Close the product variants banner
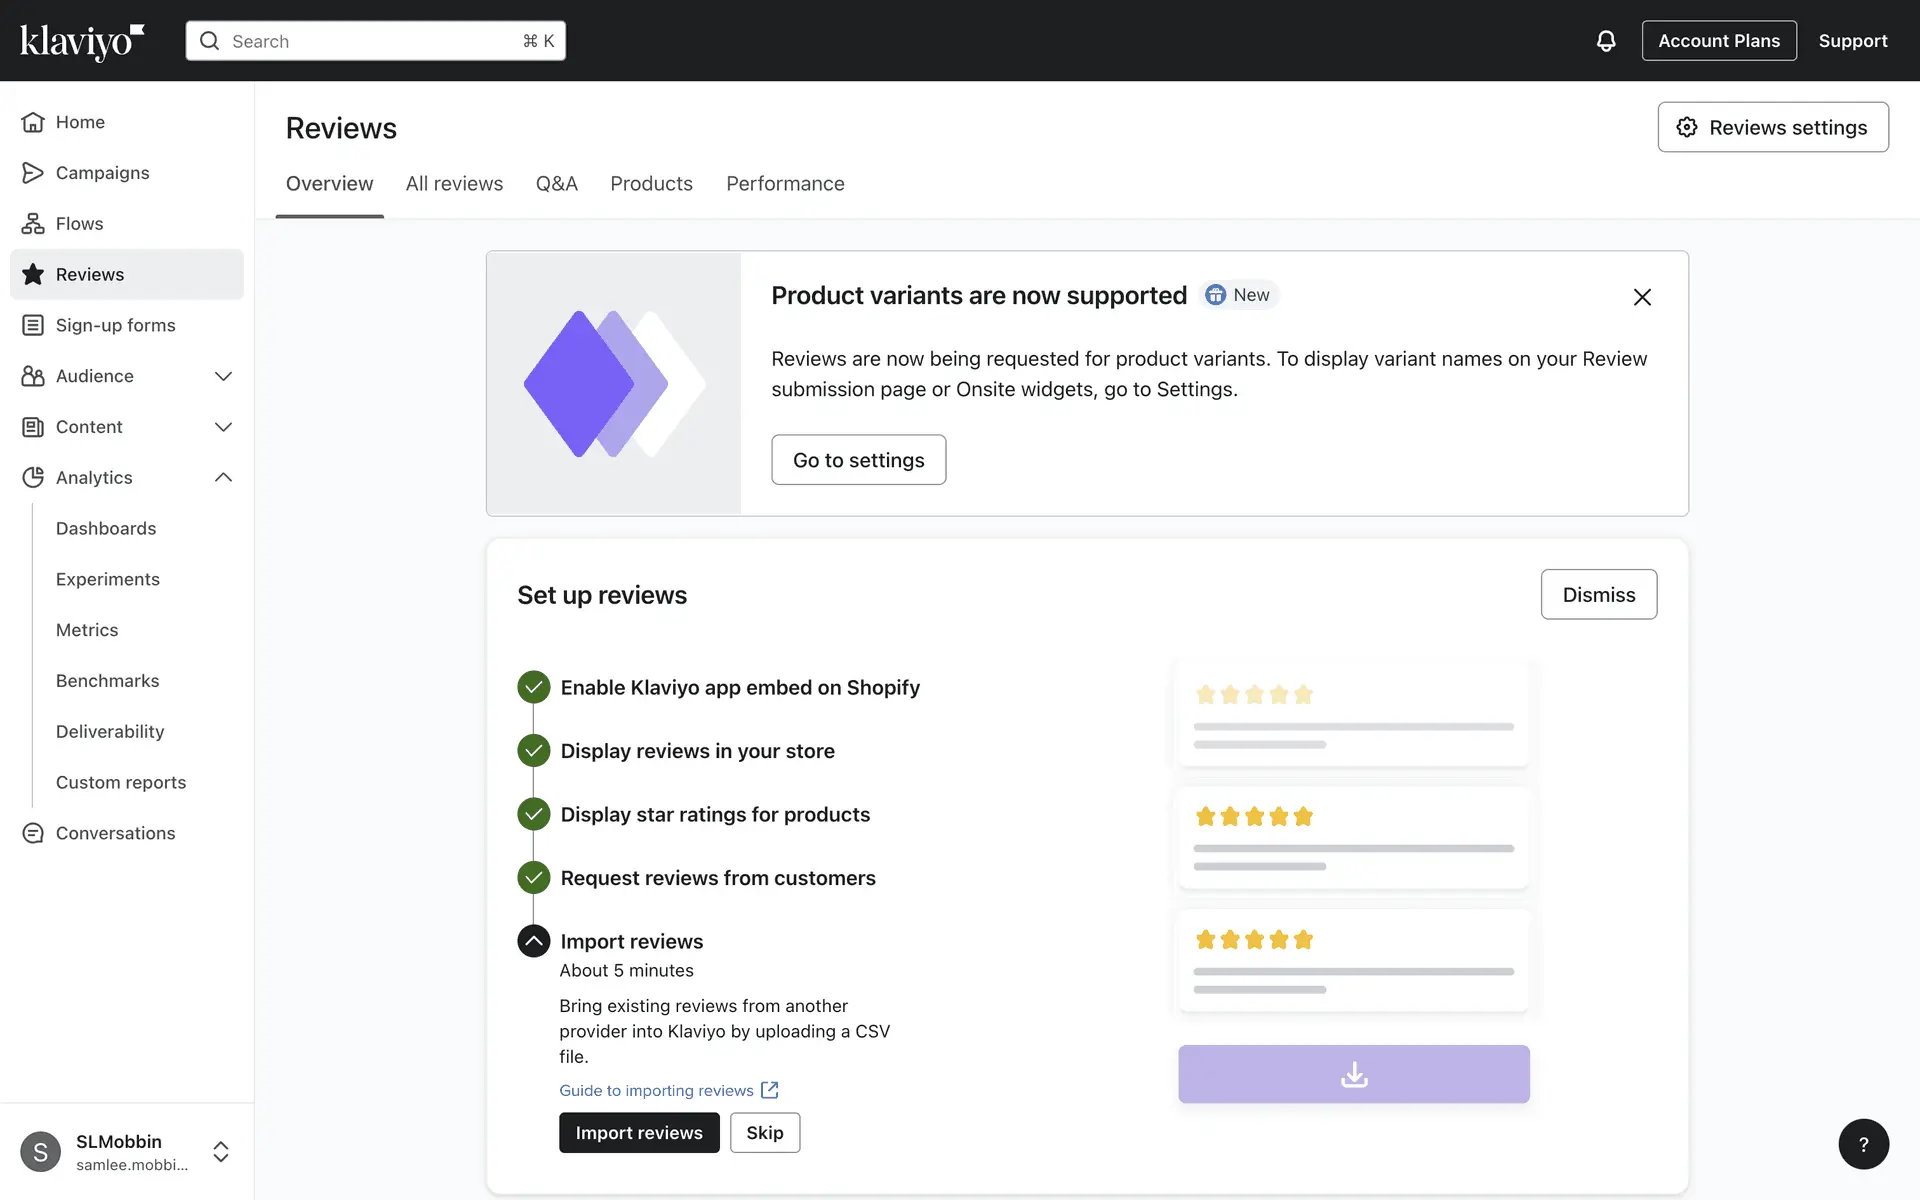The height and width of the screenshot is (1200, 1920). pyautogui.click(x=1641, y=297)
